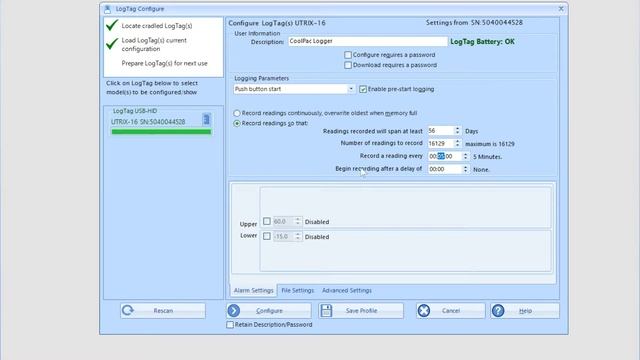Adjust the Upper alarm value stepper

pyautogui.click(x=298, y=221)
